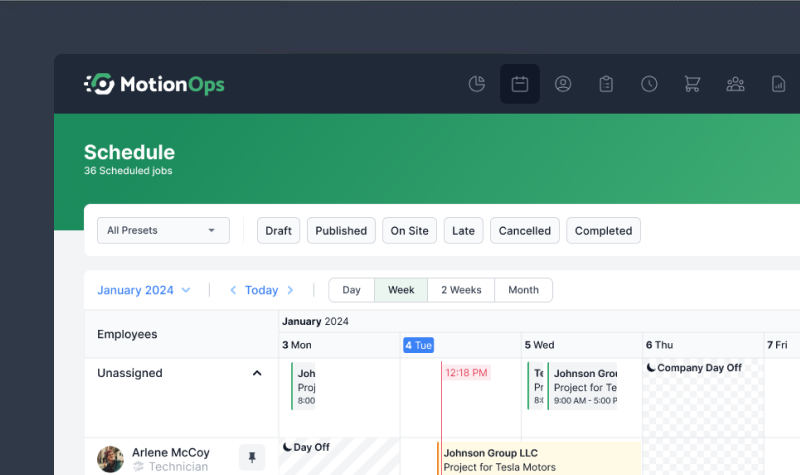Screen dimensions: 800x475
Task: Switch to Day view
Action: [x=352, y=290]
